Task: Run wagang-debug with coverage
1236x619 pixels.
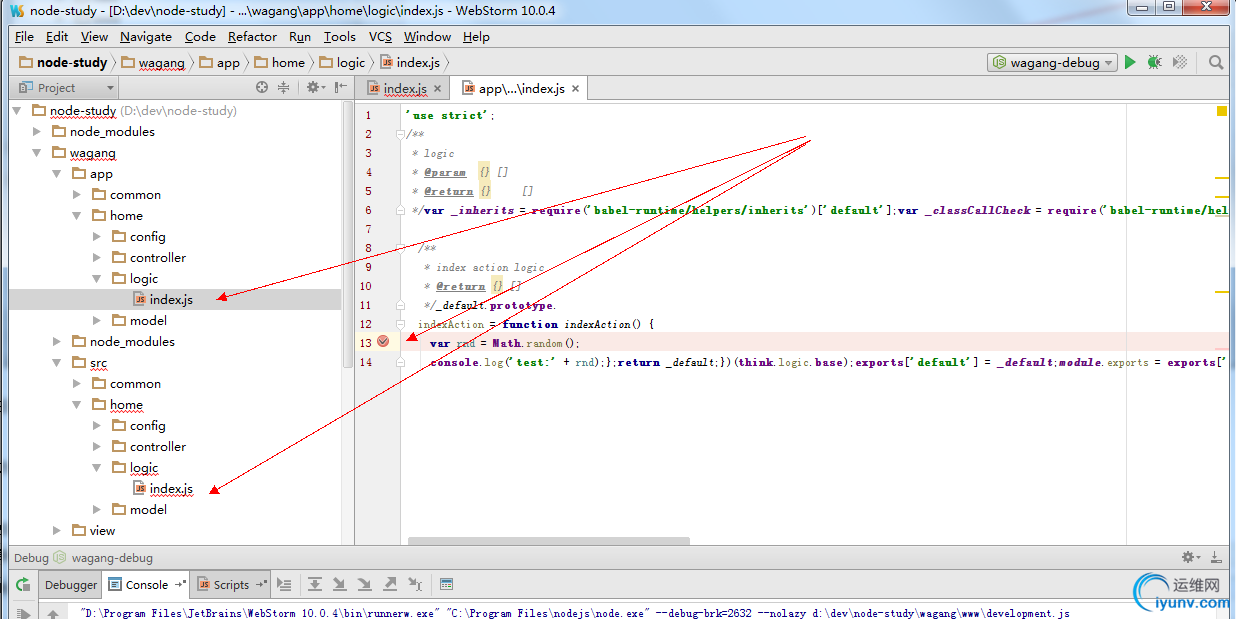Action: coord(1180,62)
